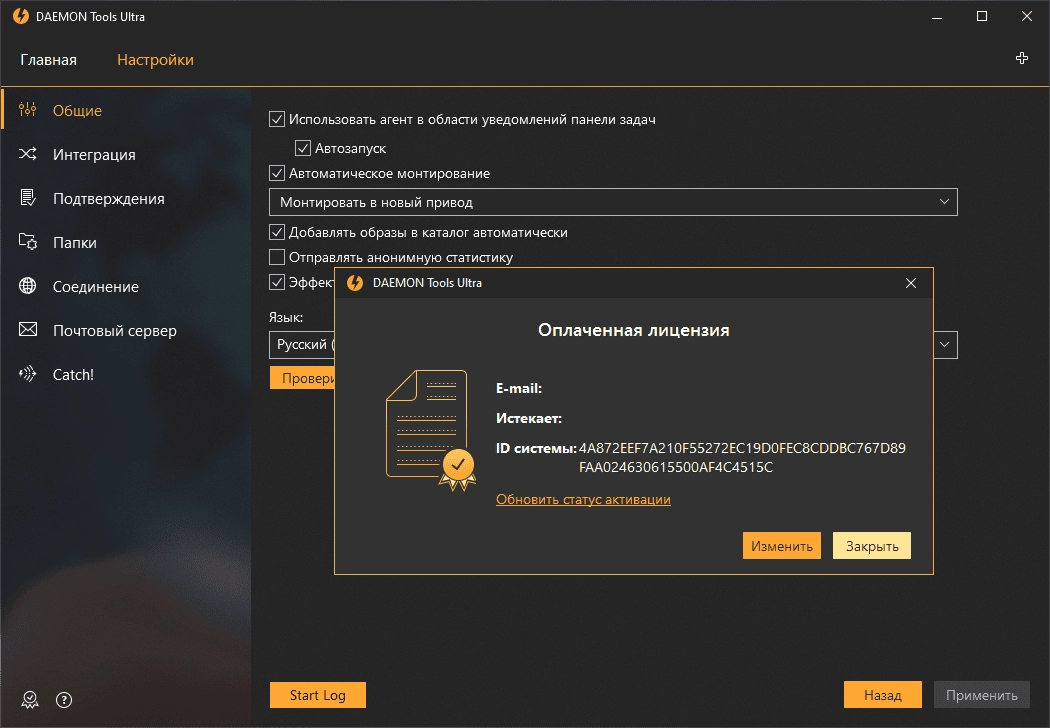Screen dimensions: 1050x728
Task: Click the partially hidden Проверить button
Action: [x=302, y=378]
